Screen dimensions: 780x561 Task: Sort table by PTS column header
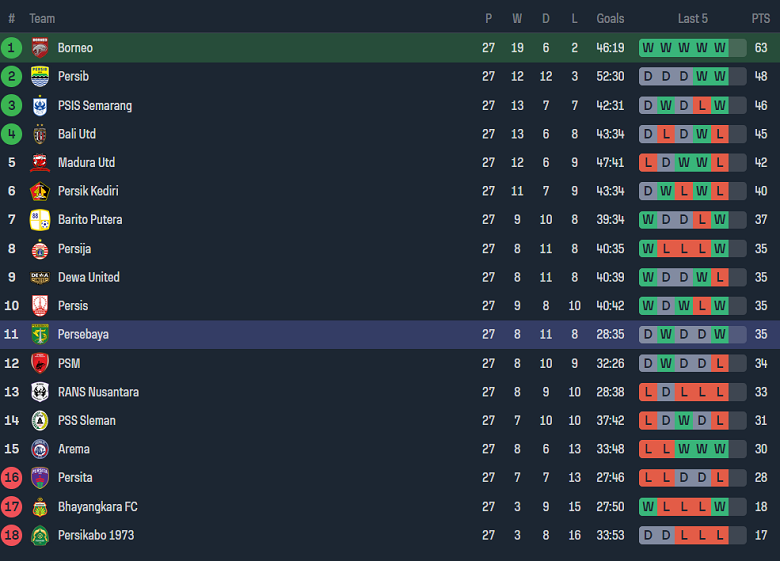(761, 18)
